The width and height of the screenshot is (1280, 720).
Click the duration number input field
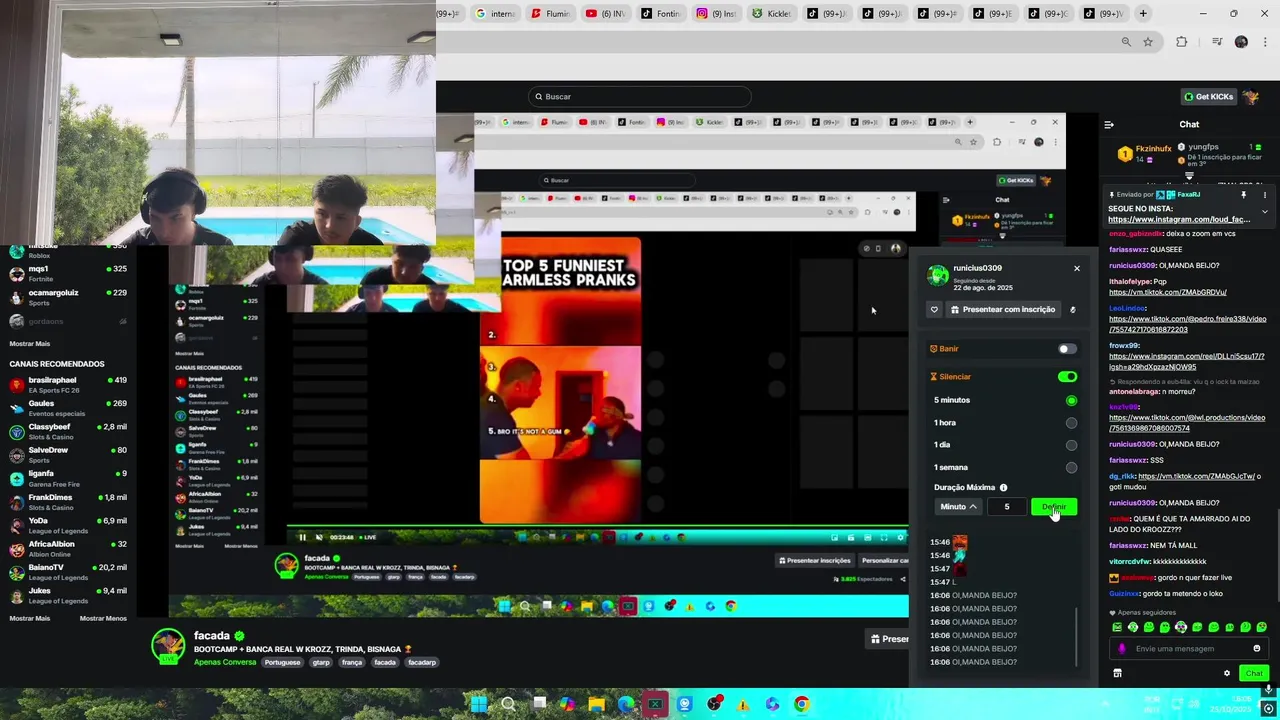click(1007, 507)
